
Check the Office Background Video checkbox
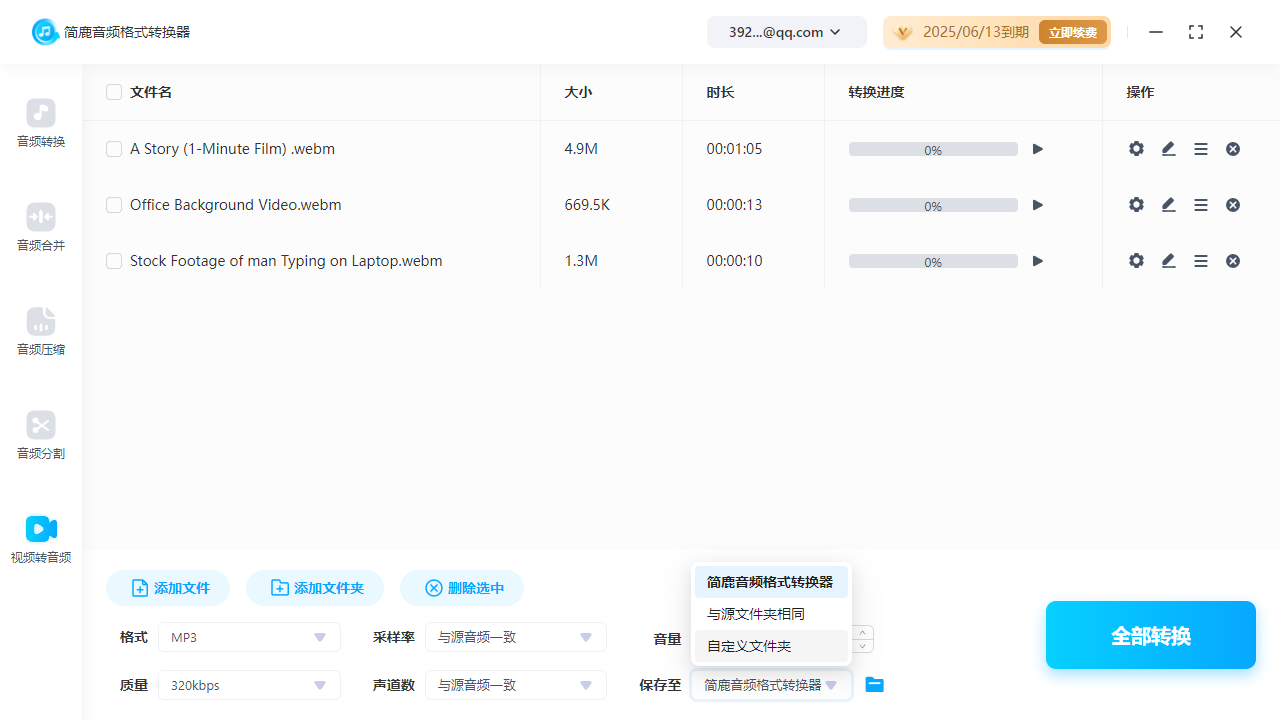click(x=114, y=204)
